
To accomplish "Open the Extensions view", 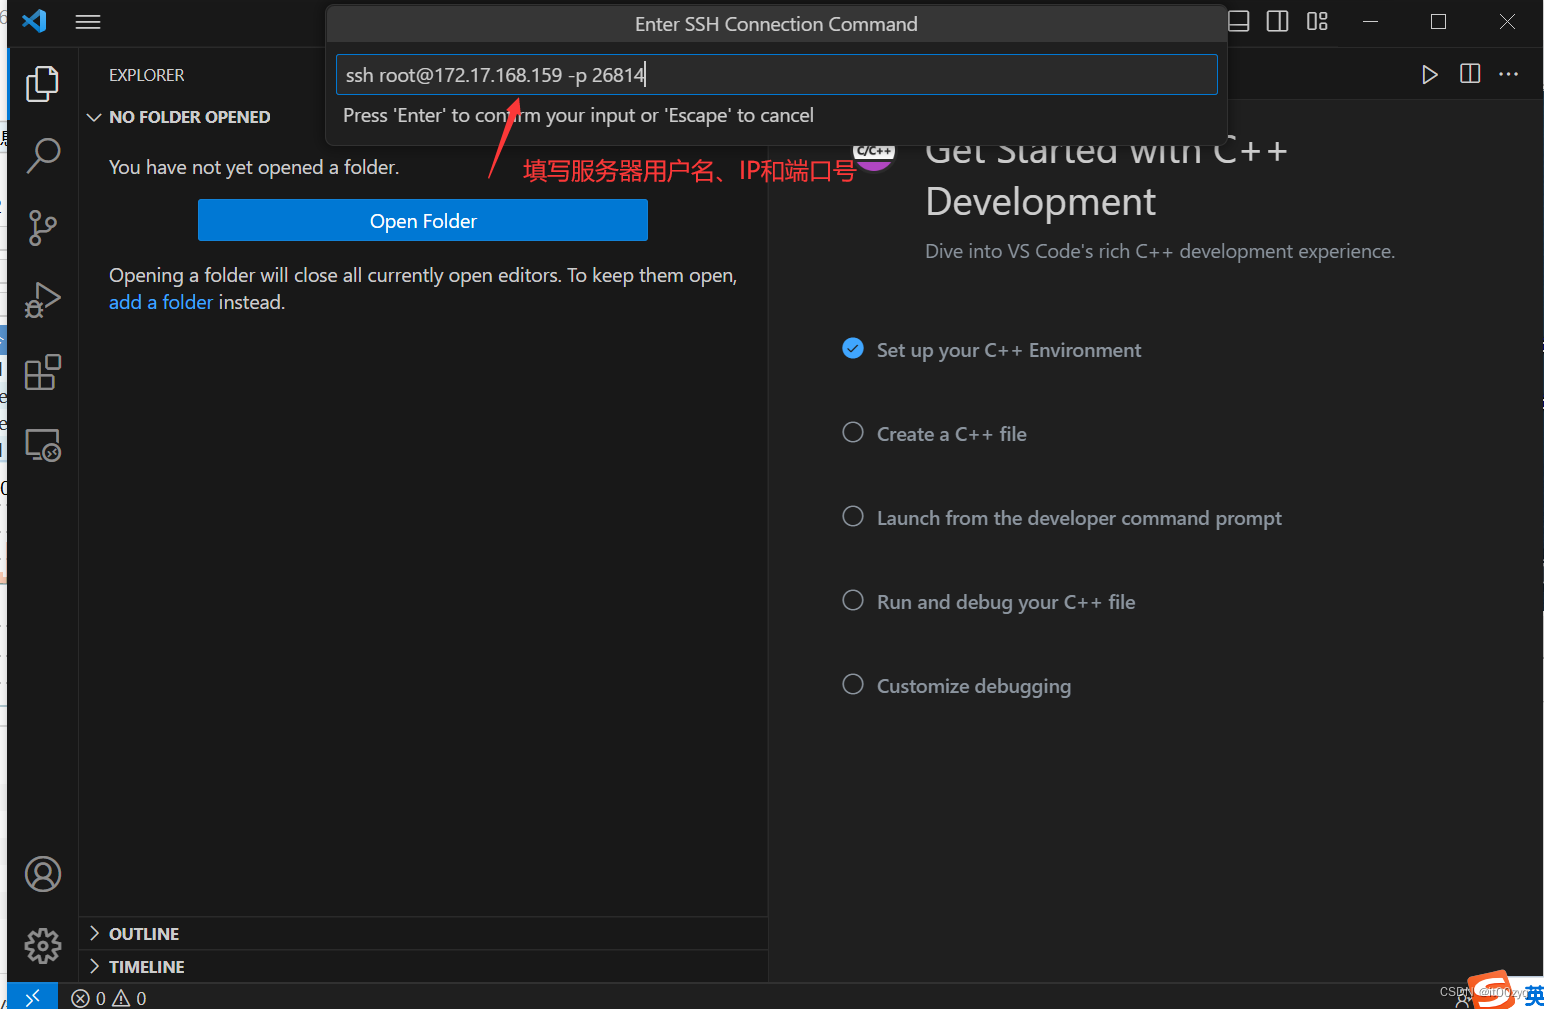I will [x=42, y=372].
